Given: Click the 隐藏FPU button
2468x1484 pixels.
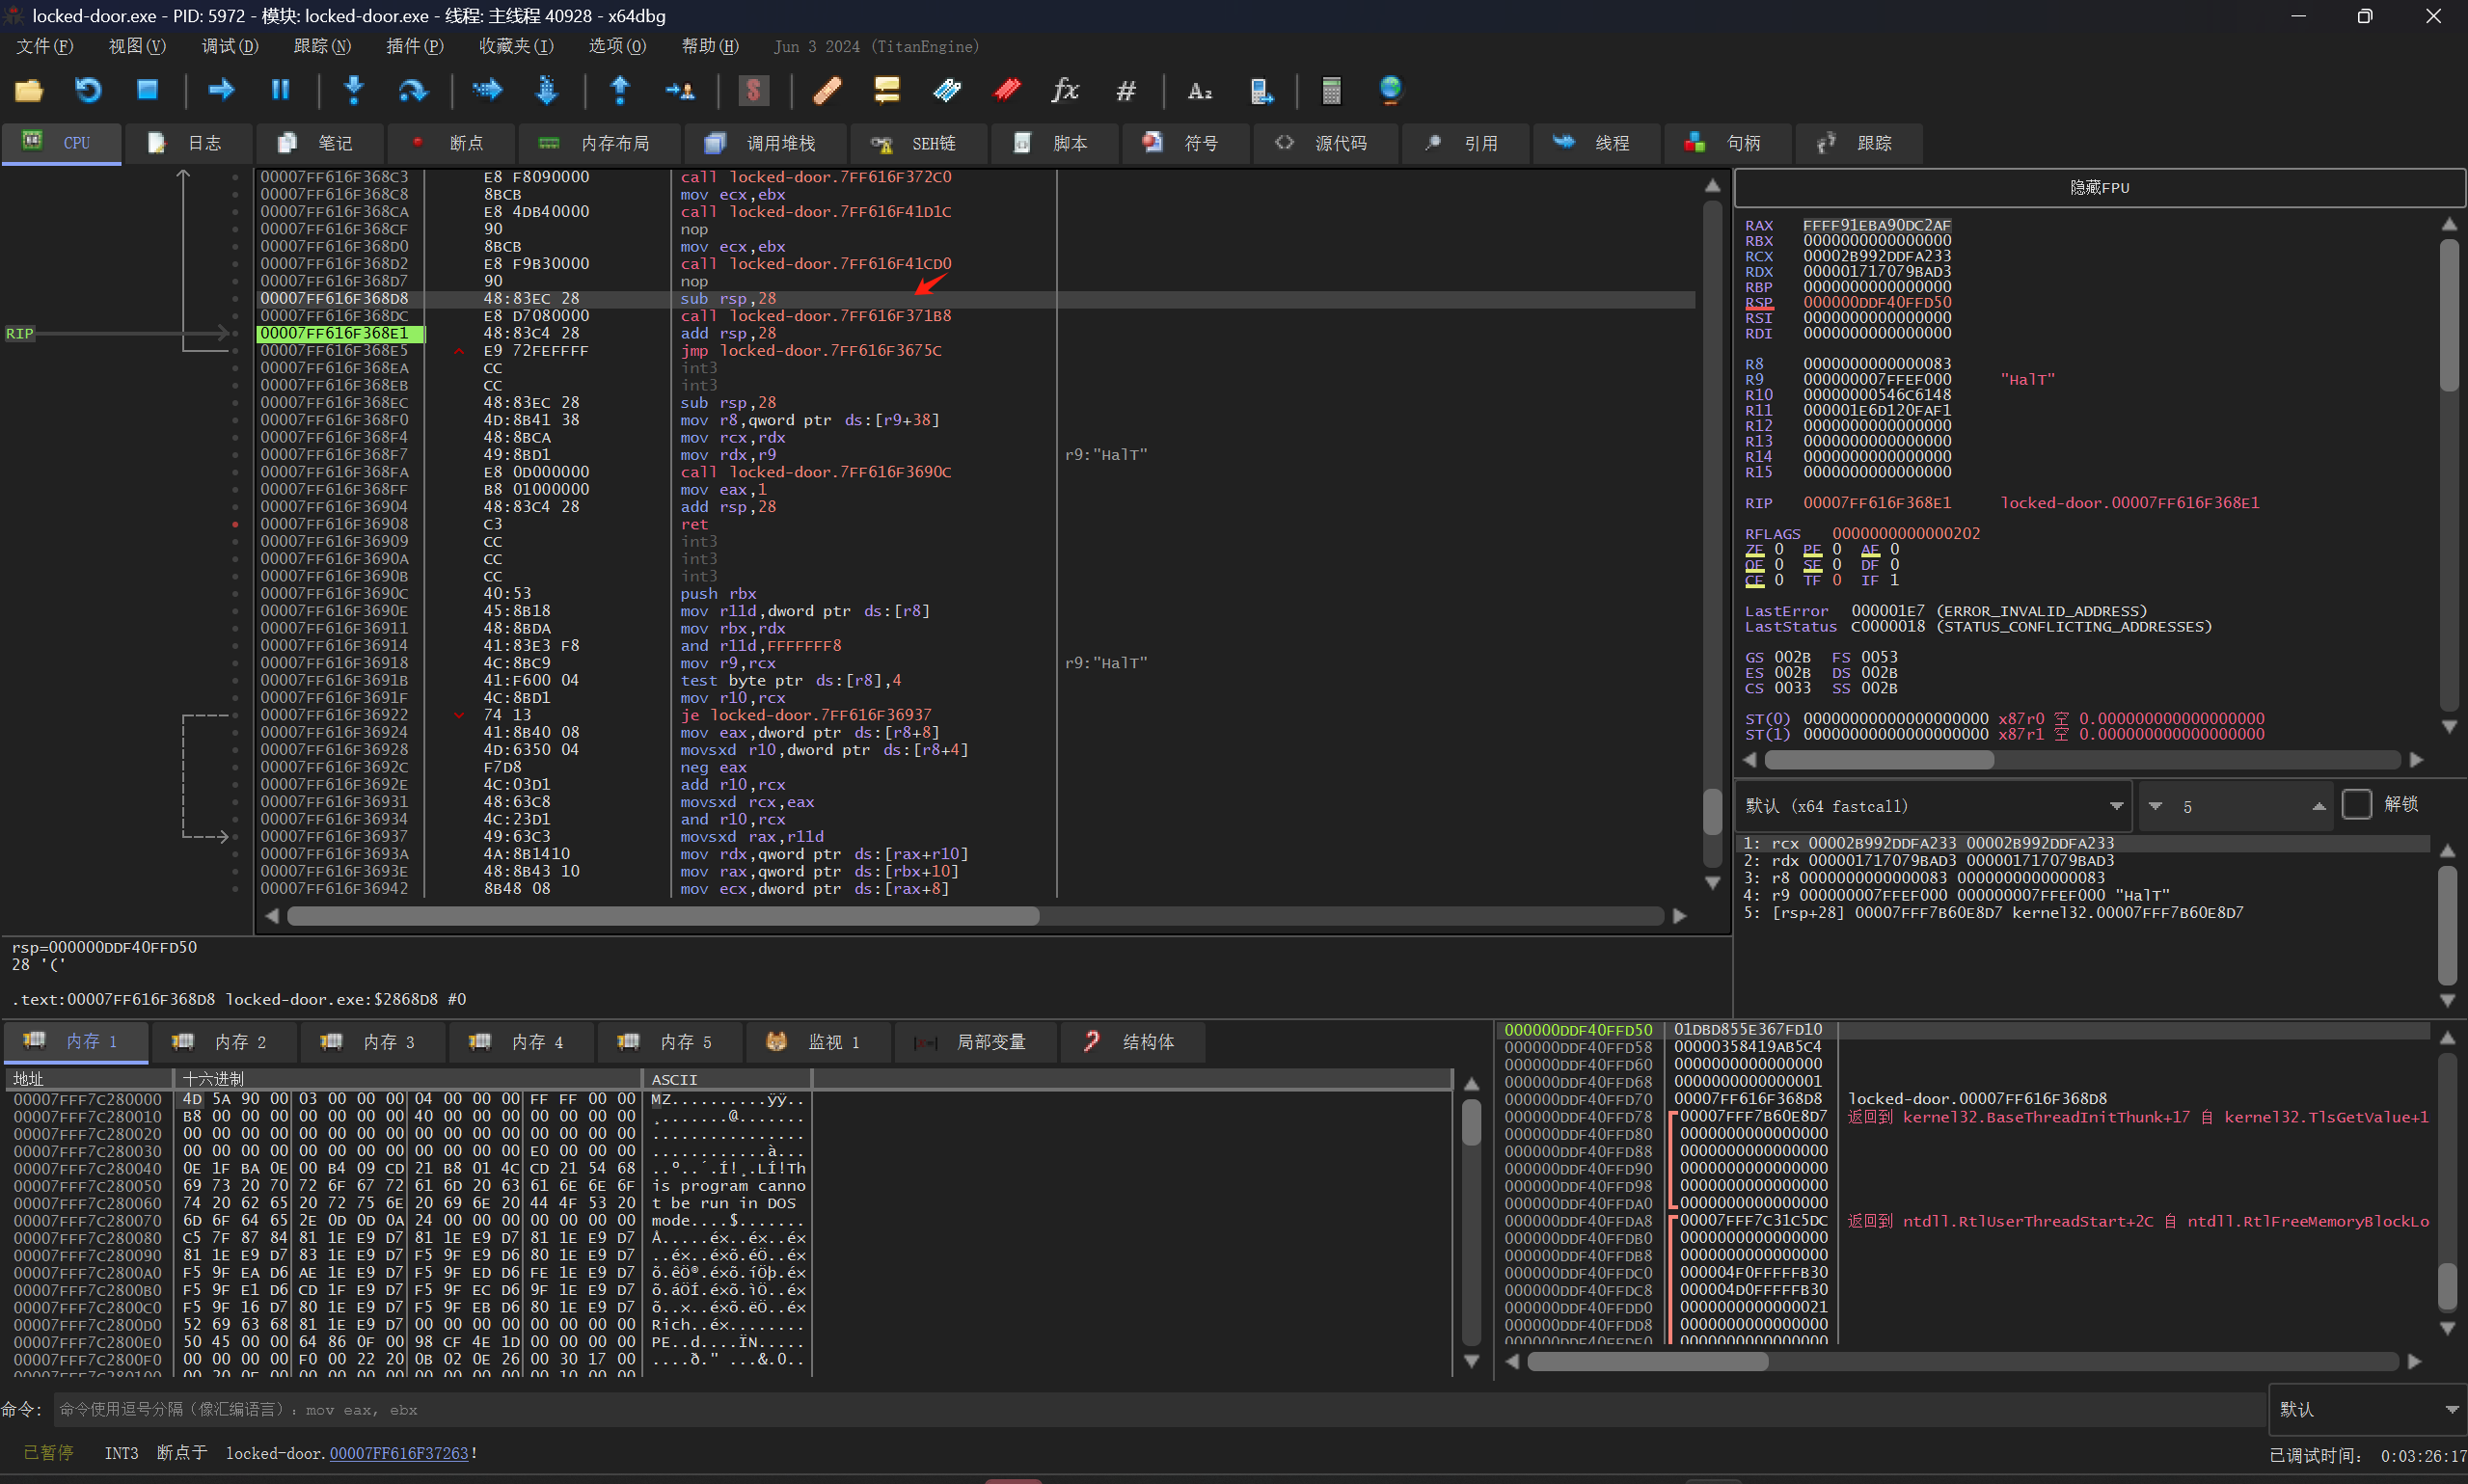Looking at the screenshot, I should click(x=2099, y=188).
